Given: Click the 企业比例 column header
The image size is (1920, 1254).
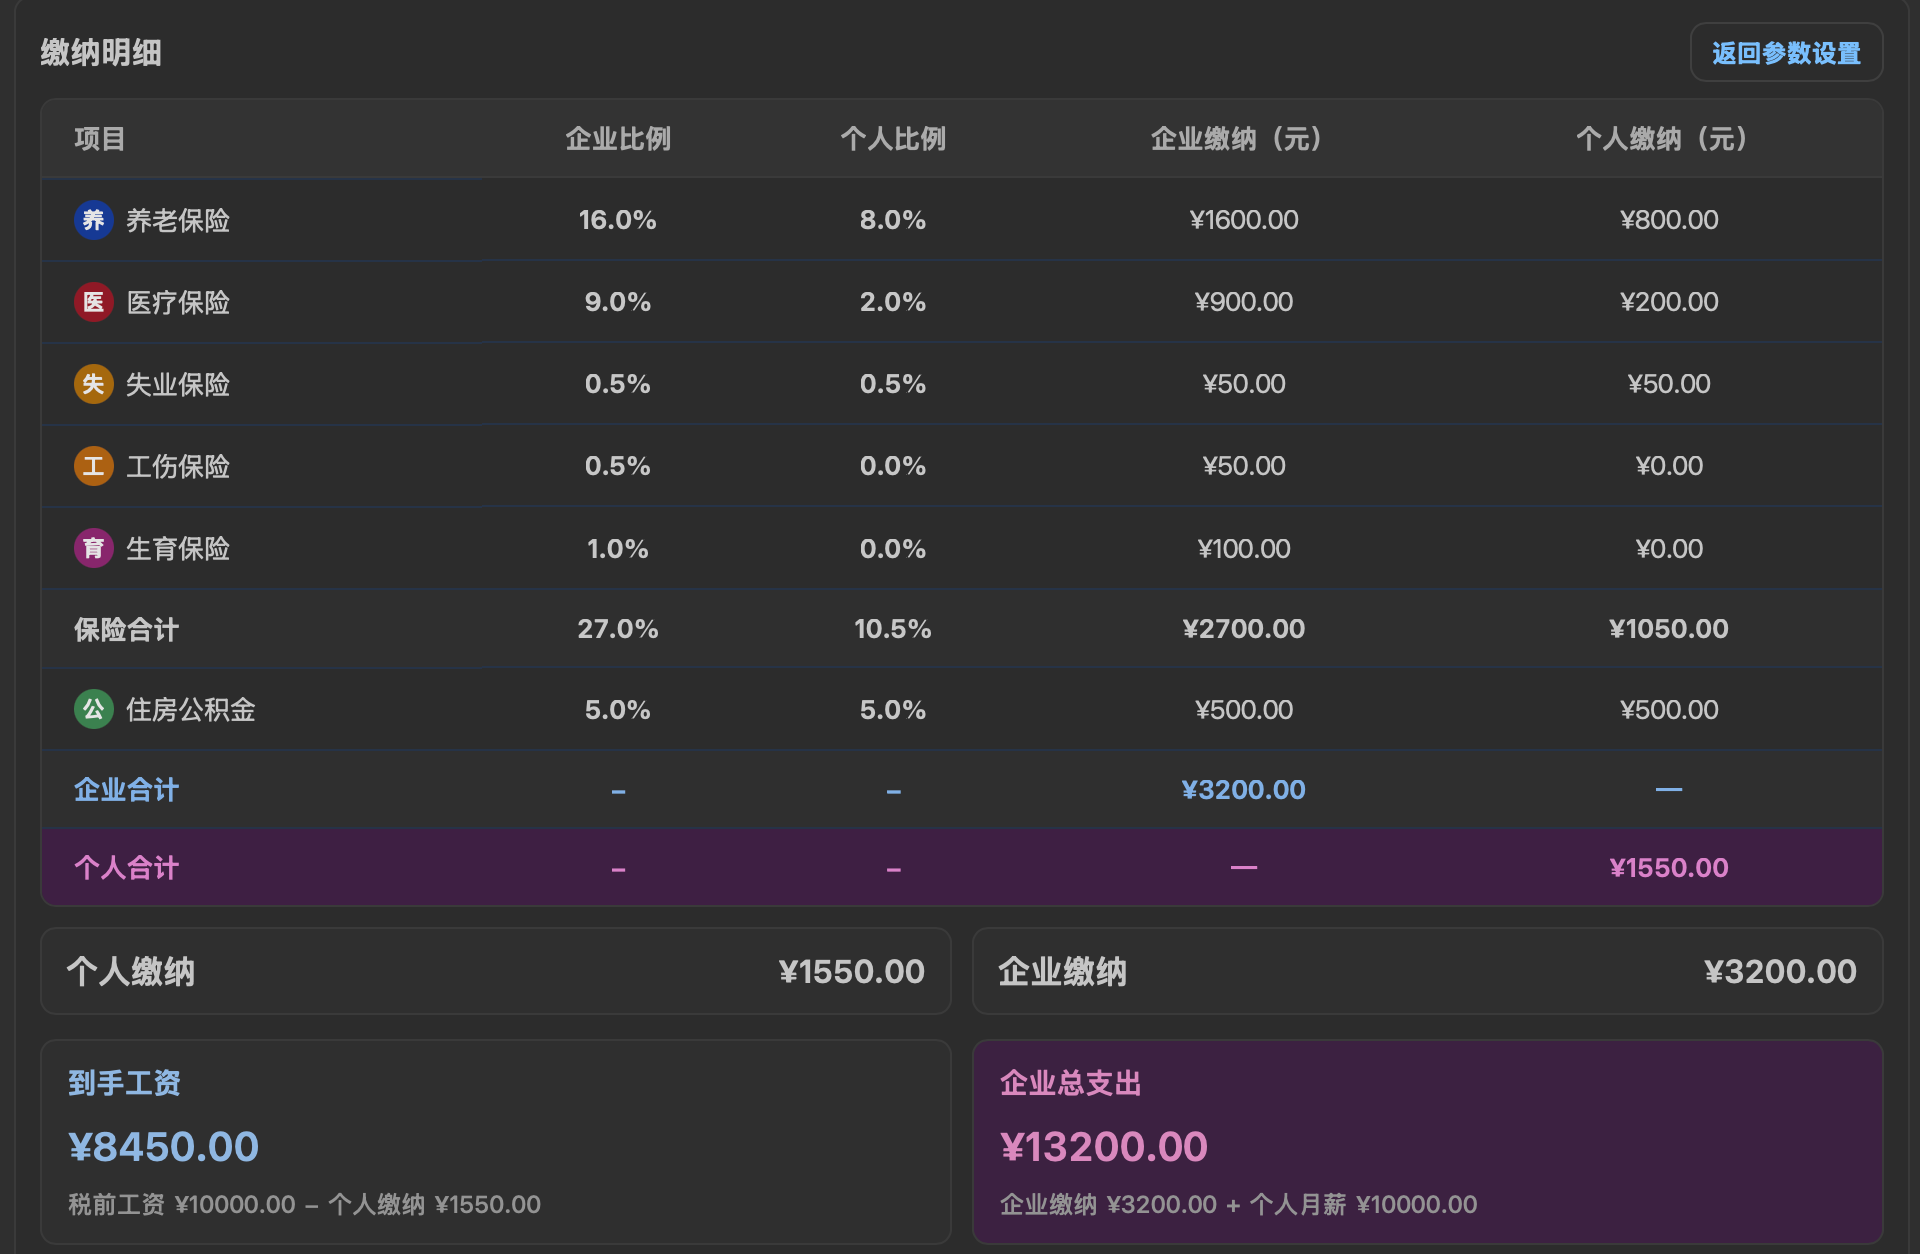Looking at the screenshot, I should (618, 140).
